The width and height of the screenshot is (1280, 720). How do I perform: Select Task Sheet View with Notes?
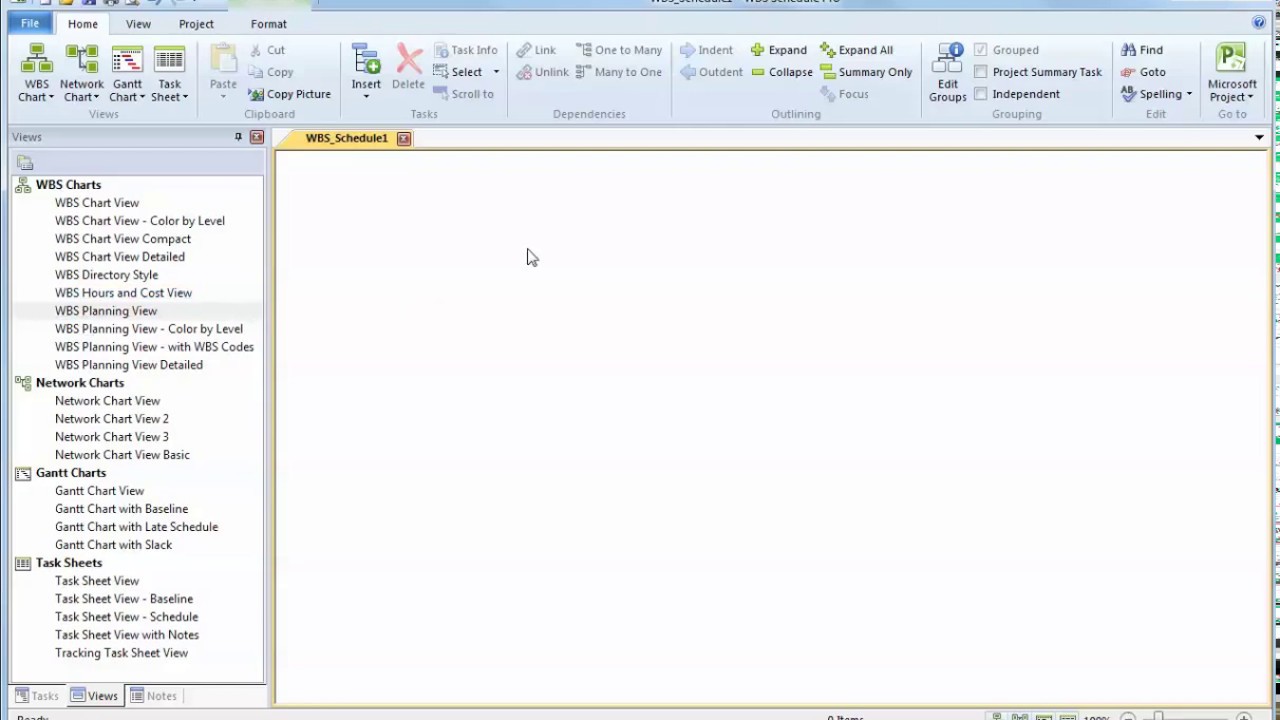tap(127, 635)
